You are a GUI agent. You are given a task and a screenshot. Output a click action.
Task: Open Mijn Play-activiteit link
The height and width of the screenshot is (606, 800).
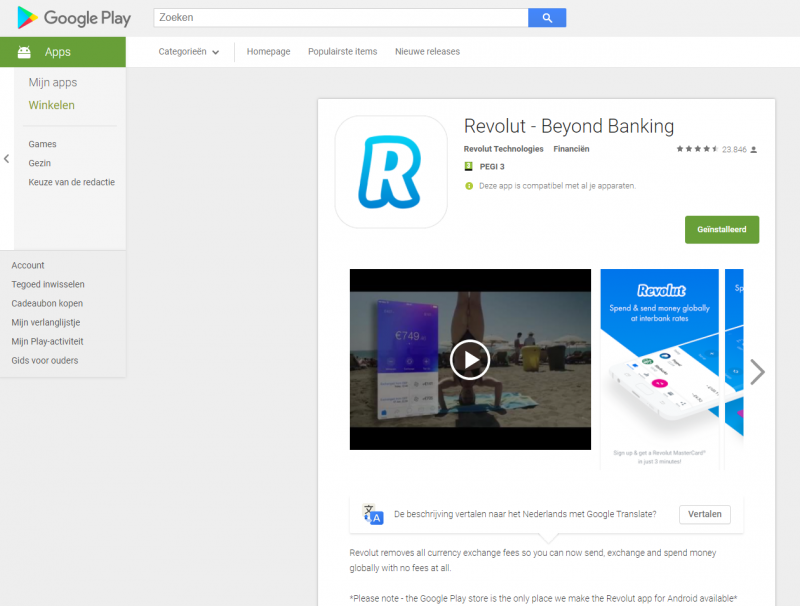click(47, 341)
